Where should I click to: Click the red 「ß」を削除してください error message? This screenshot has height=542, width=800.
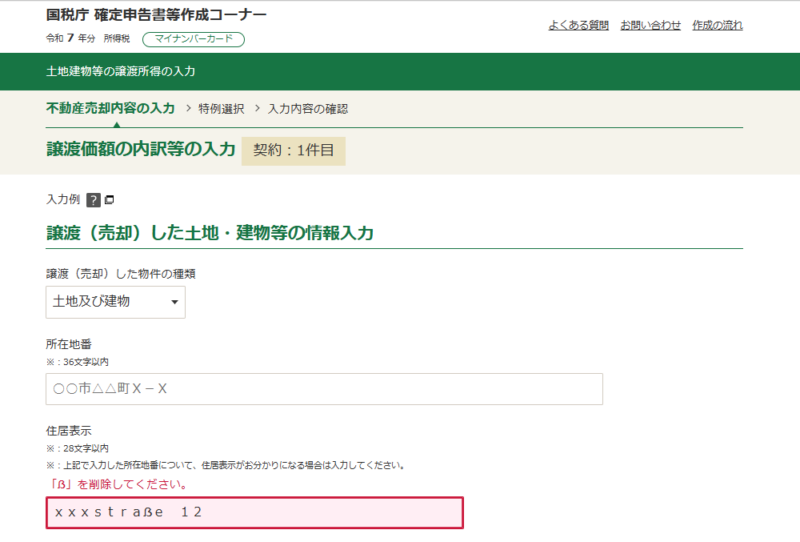pos(116,485)
